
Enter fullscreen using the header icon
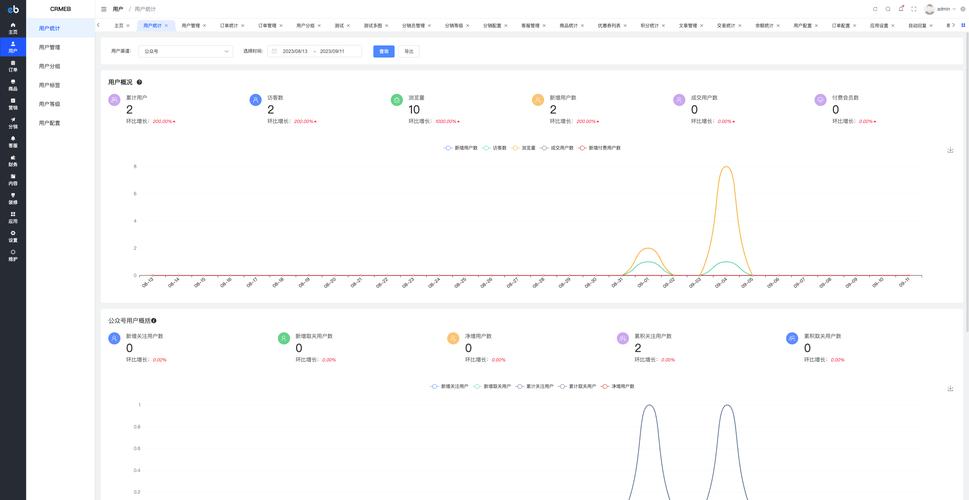coord(914,9)
